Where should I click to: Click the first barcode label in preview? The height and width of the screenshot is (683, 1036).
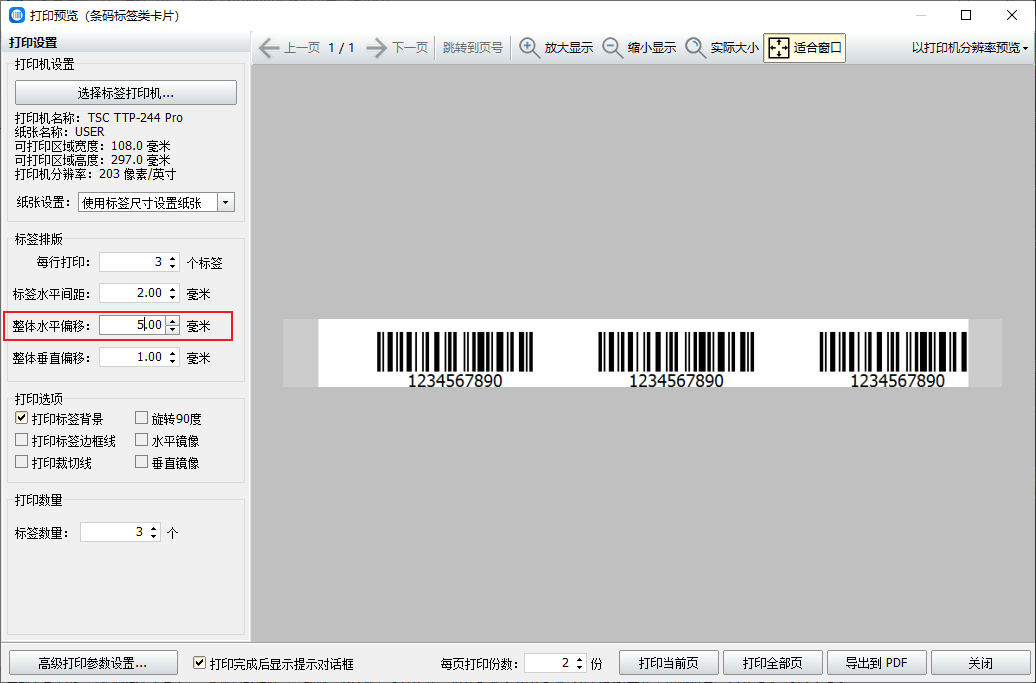point(455,359)
